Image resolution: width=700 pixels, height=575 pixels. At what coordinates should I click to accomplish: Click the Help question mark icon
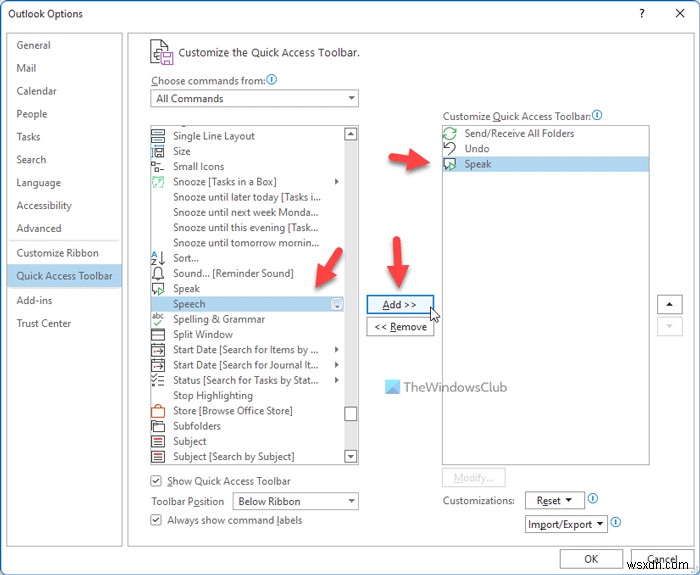coord(642,13)
